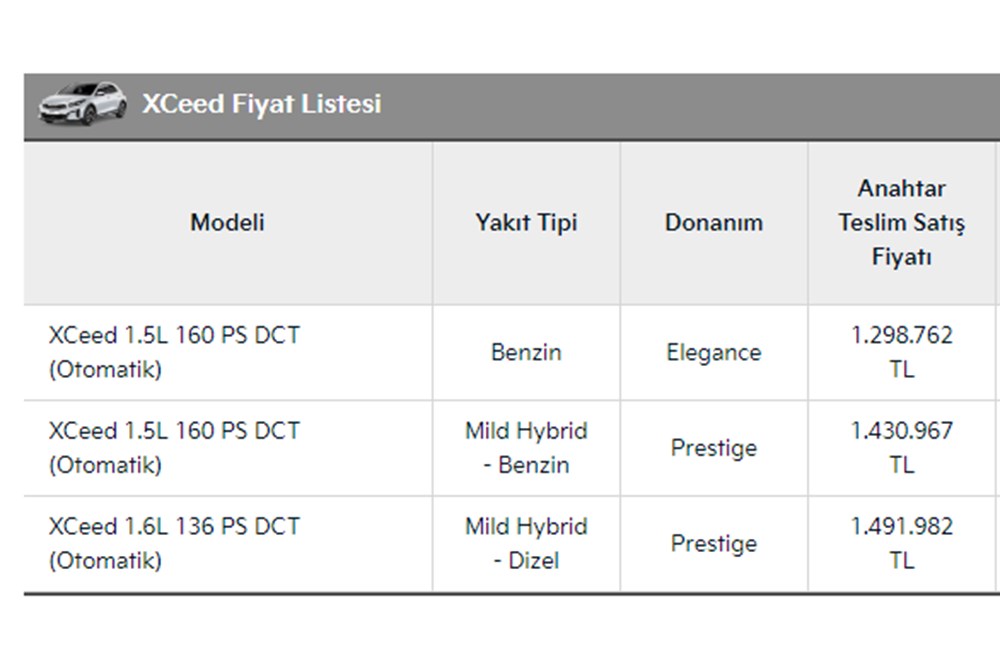
Task: Click the Elegance trim cell
Action: pyautogui.click(x=713, y=352)
